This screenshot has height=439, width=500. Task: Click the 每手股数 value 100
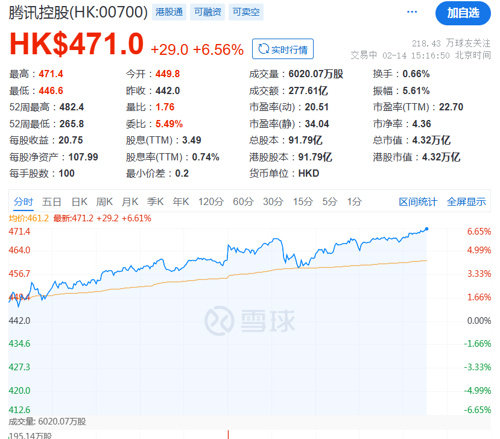[x=66, y=173]
